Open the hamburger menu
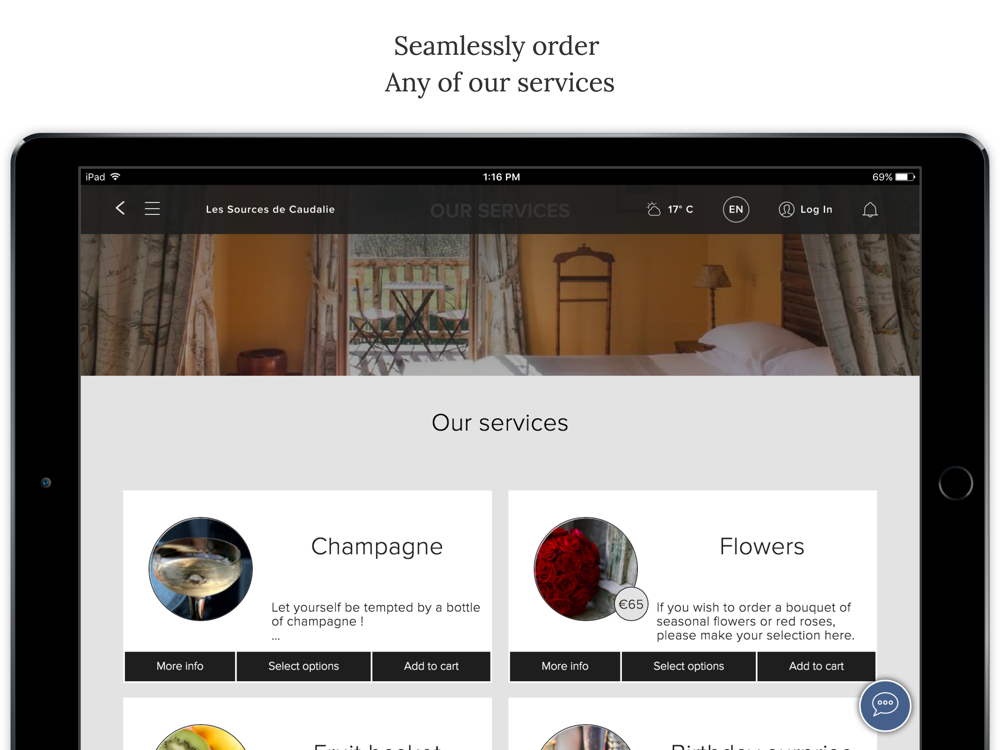 (x=152, y=209)
